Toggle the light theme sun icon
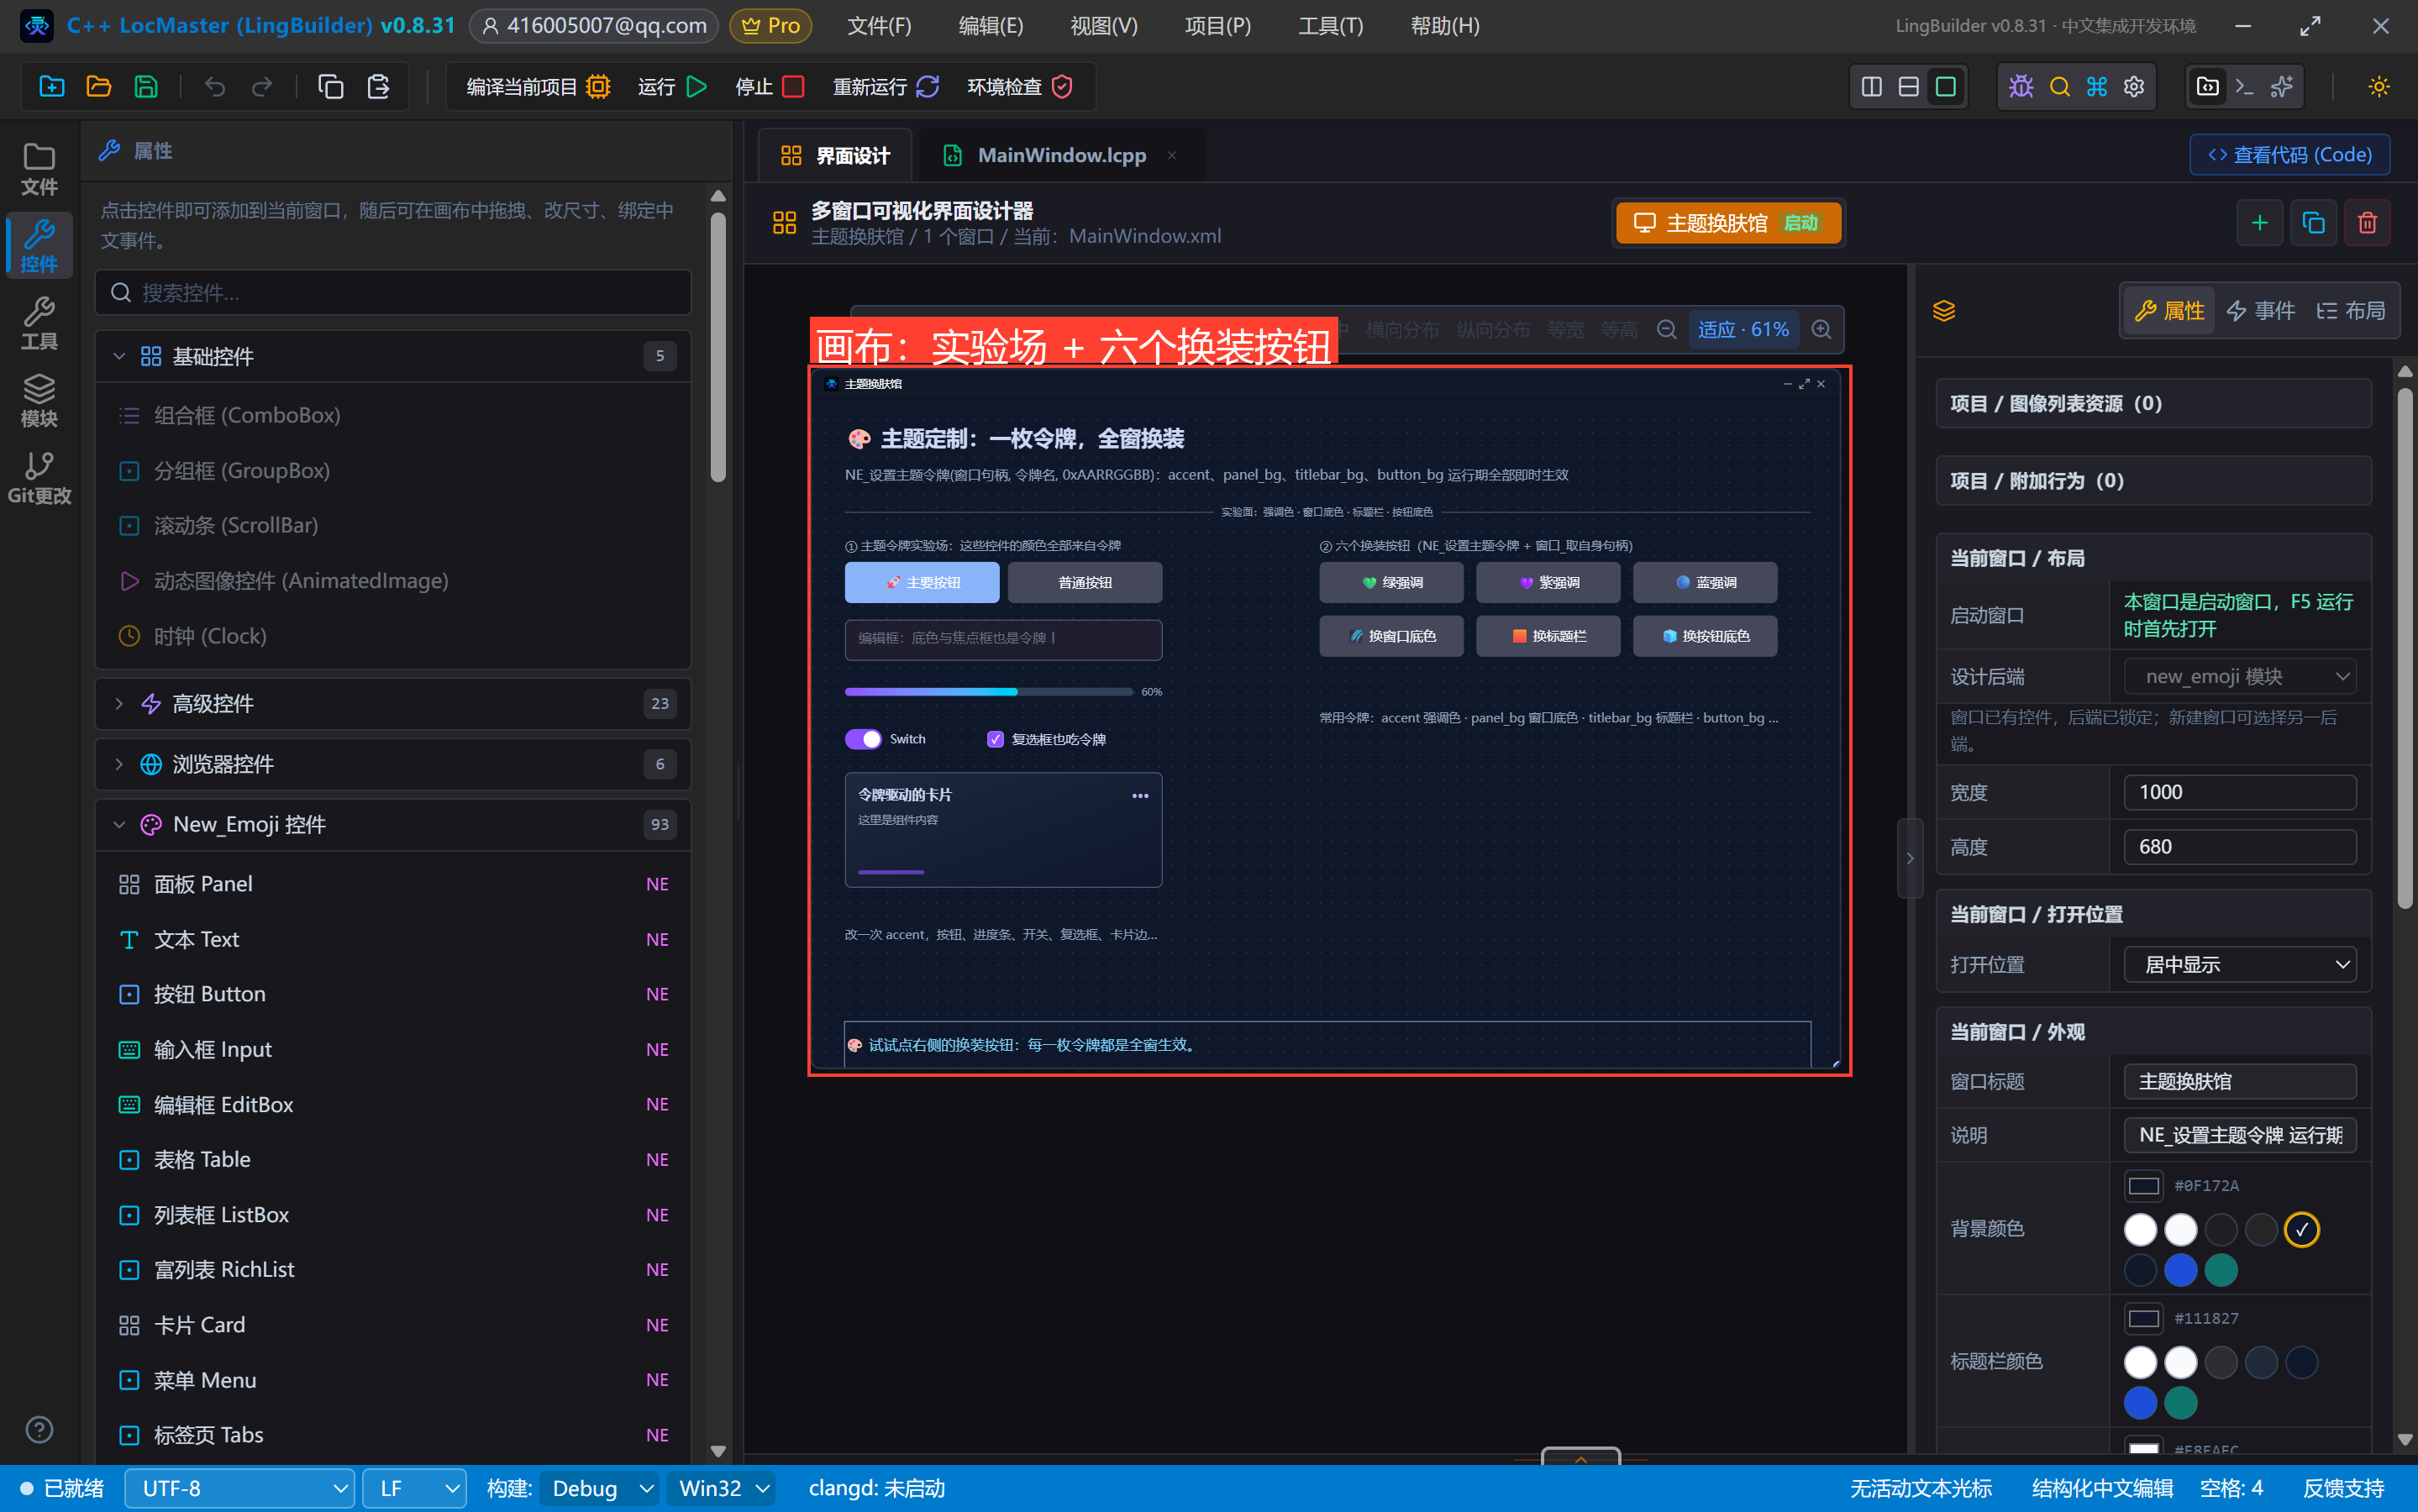Viewport: 2418px width, 1512px height. [x=2379, y=87]
